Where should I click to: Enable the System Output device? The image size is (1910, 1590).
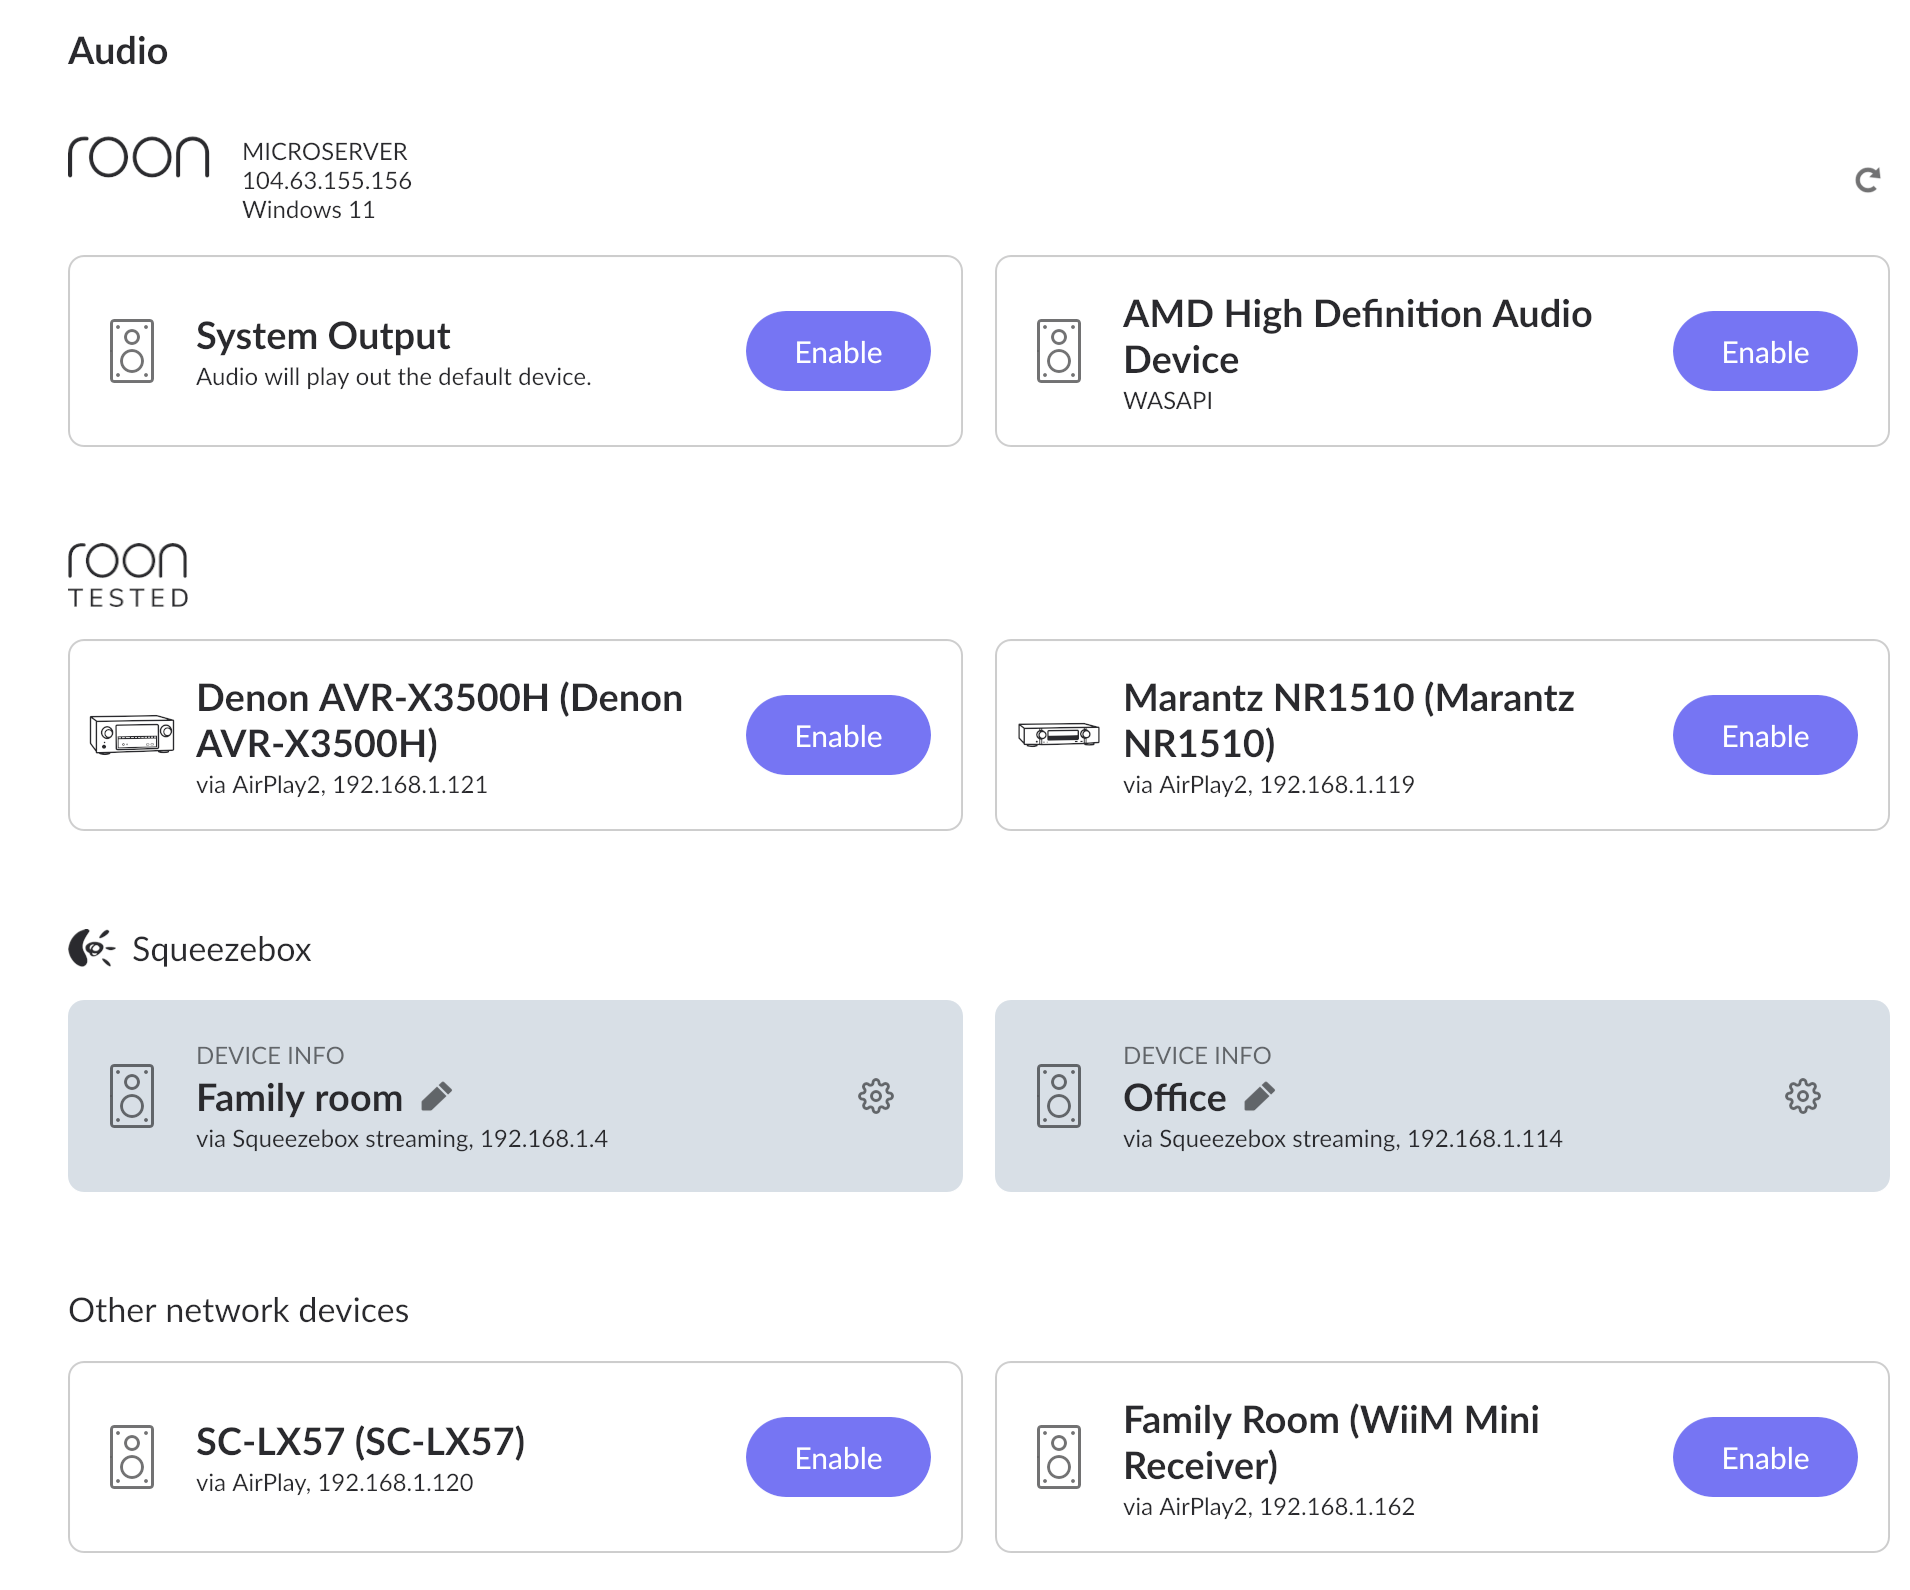point(838,351)
